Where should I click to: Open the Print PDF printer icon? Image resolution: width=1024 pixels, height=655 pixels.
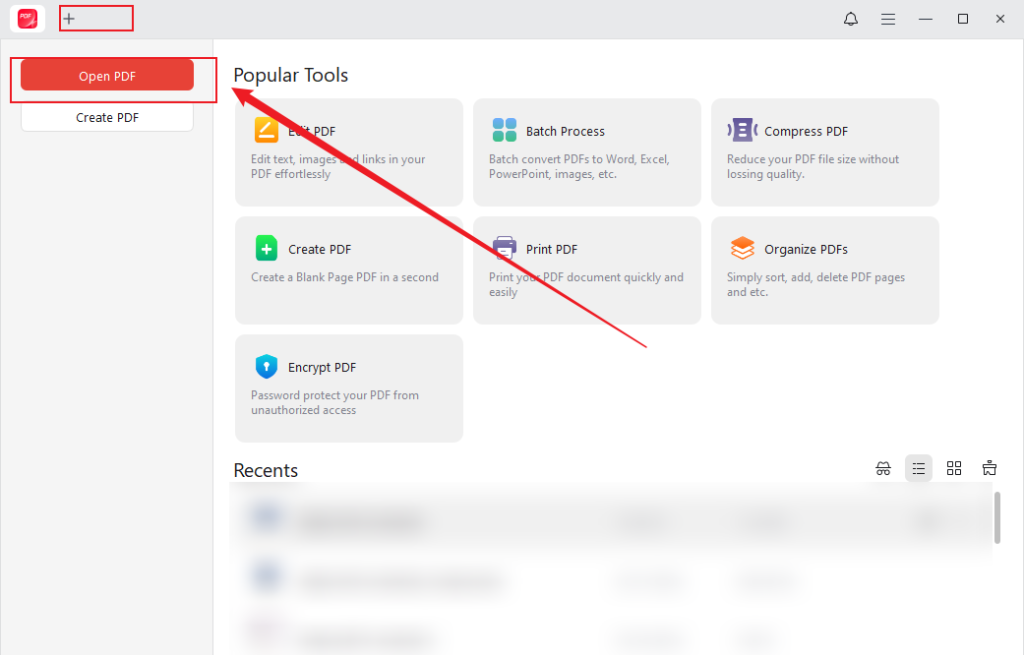point(503,247)
